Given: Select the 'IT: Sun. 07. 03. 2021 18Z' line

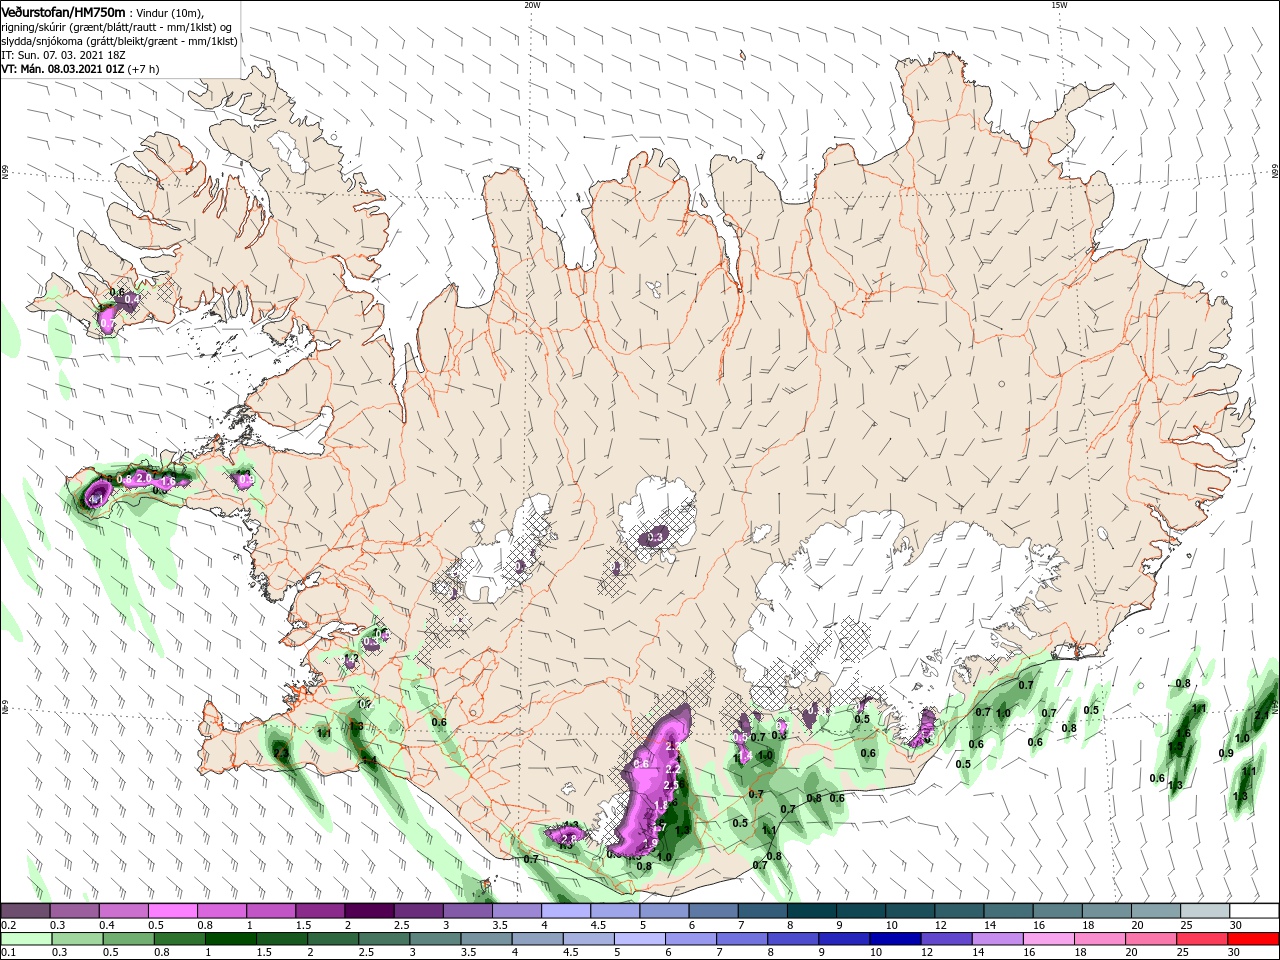Looking at the screenshot, I should click(x=64, y=55).
